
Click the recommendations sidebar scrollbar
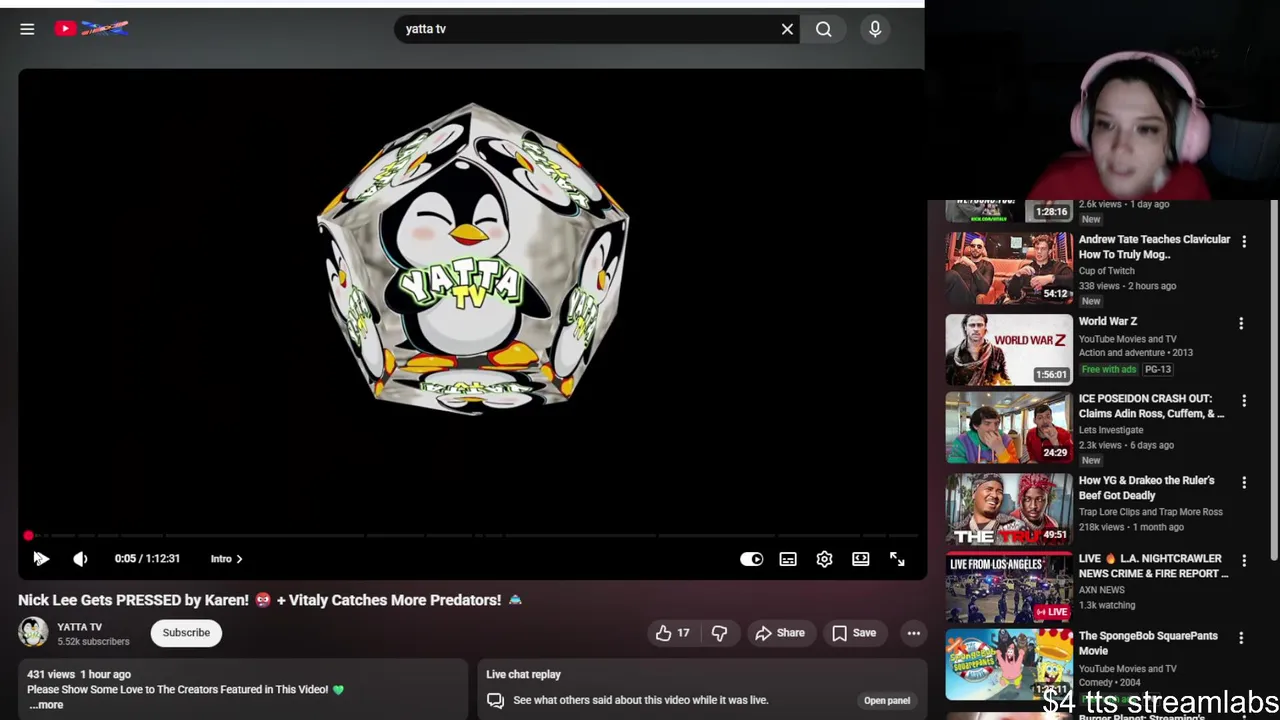pos(1274,380)
